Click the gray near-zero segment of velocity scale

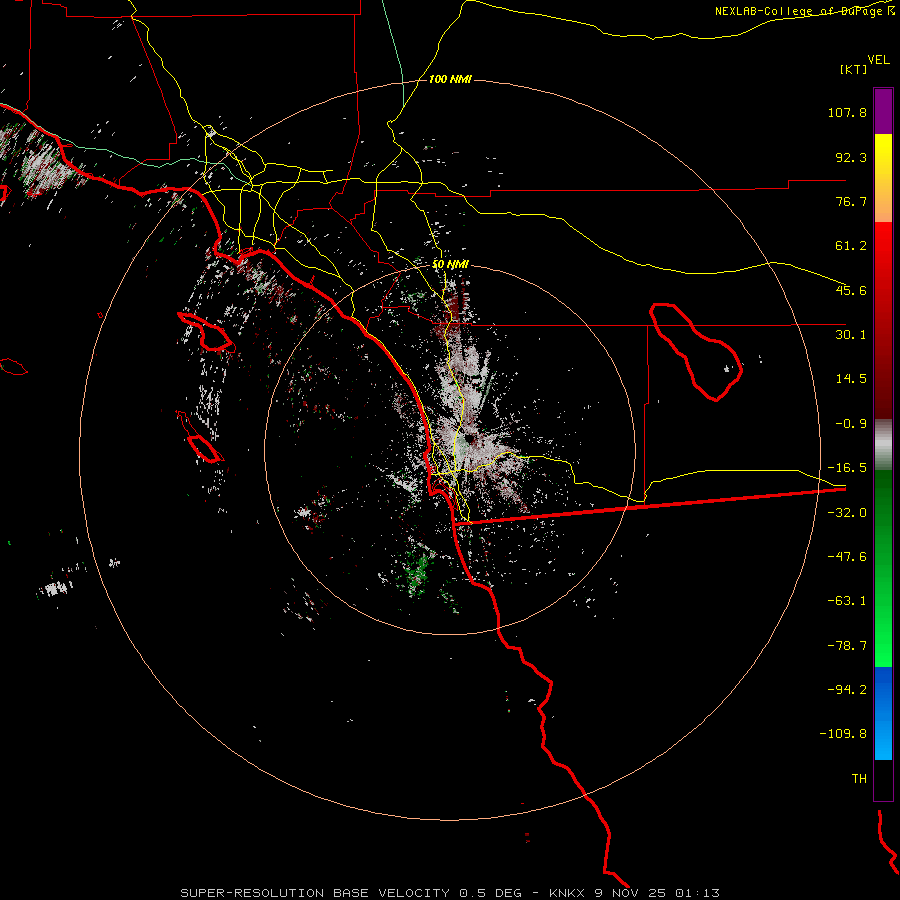coord(883,445)
